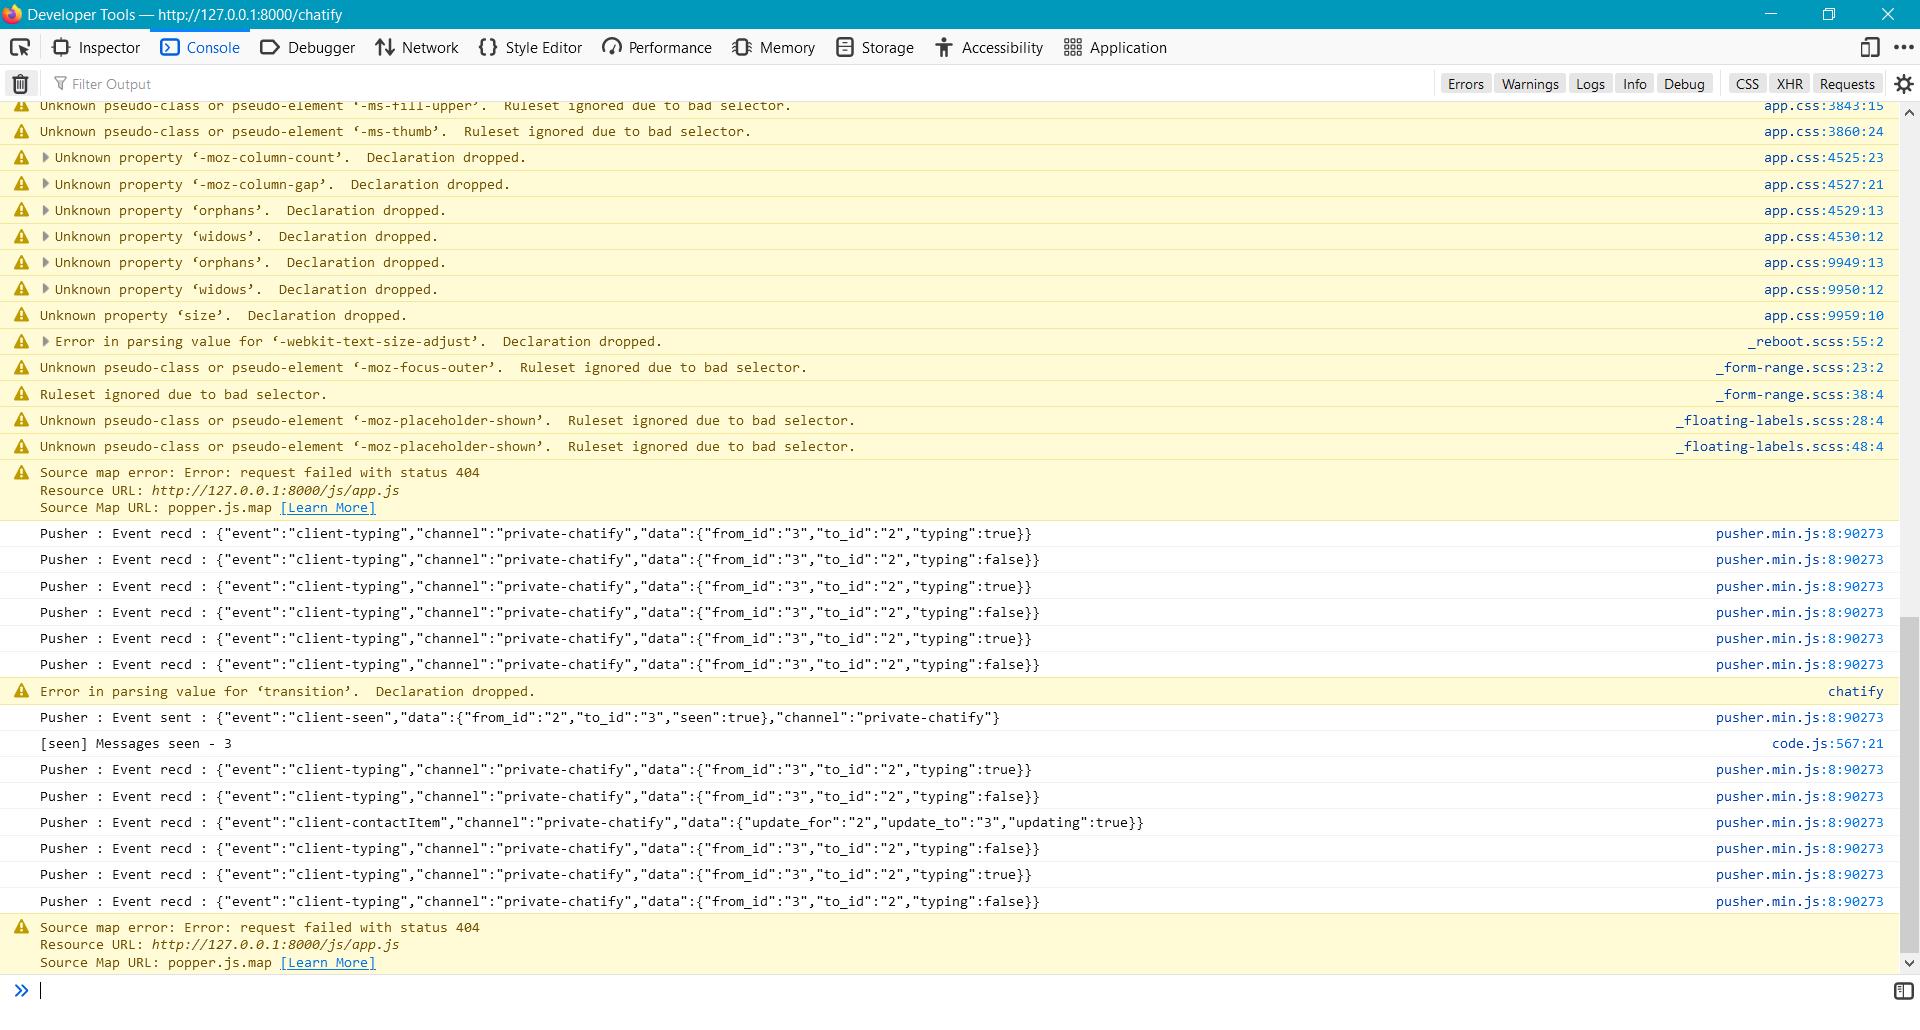Toggle Responsive Design Mode
Image resolution: width=1920 pixels, height=1030 pixels.
click(1868, 47)
